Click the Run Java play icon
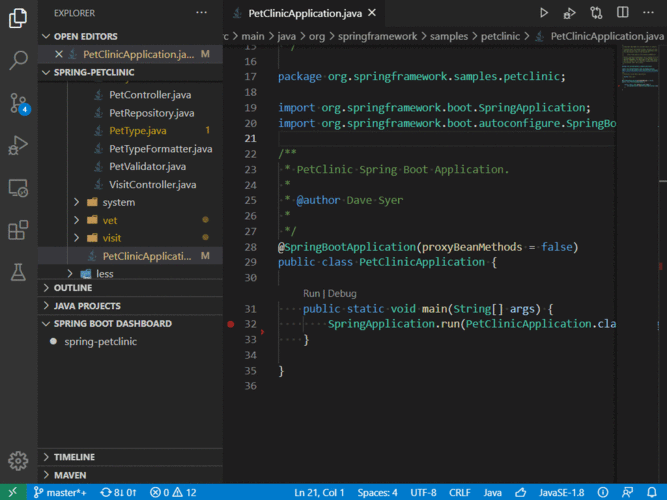This screenshot has height=500, width=667. coord(544,13)
